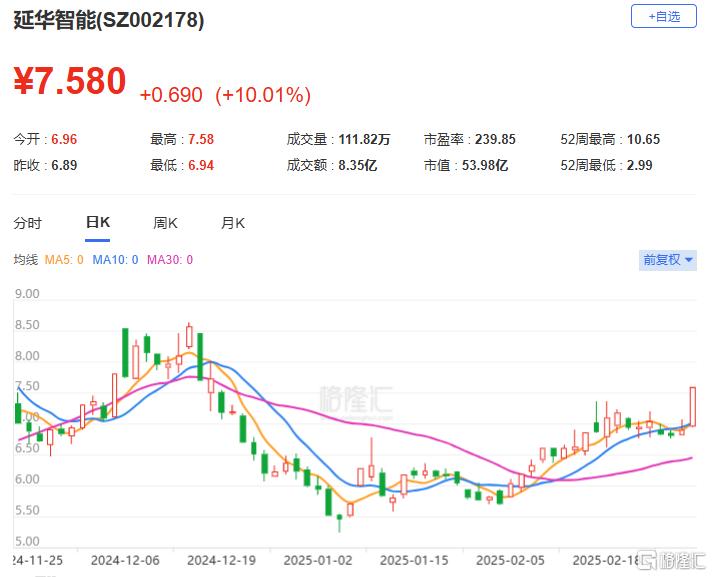Open the 前复权 adjustment dropdown
Screen dimensions: 712x577
pos(668,260)
